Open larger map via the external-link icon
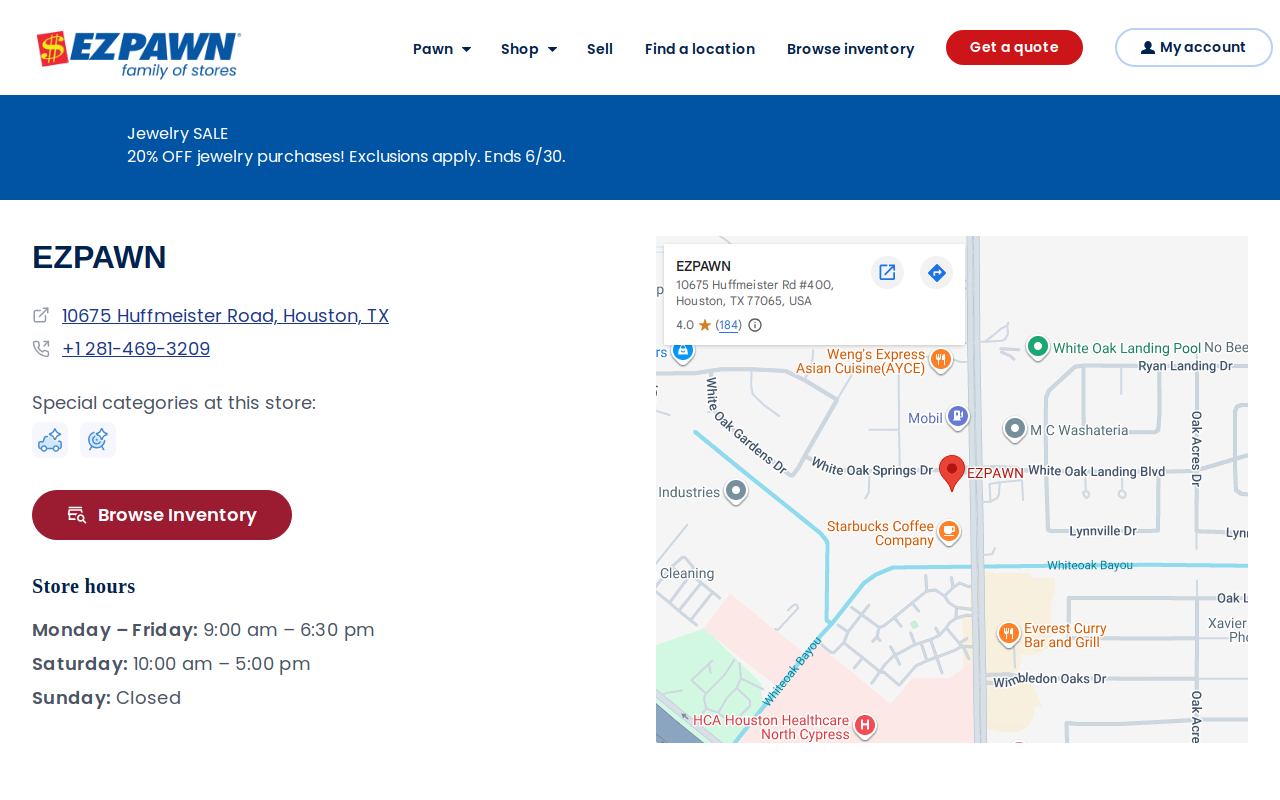This screenshot has height=800, width=1280. pyautogui.click(x=887, y=272)
